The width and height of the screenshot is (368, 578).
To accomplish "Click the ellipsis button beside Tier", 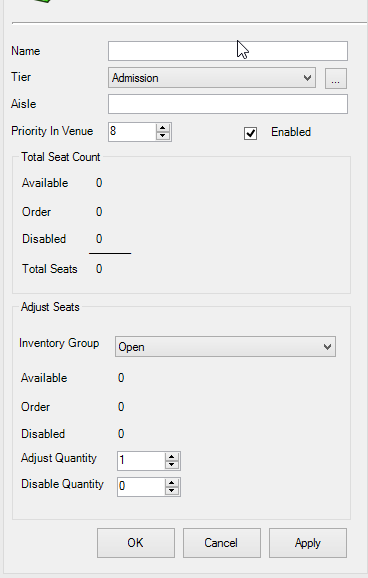I will 336,79.
